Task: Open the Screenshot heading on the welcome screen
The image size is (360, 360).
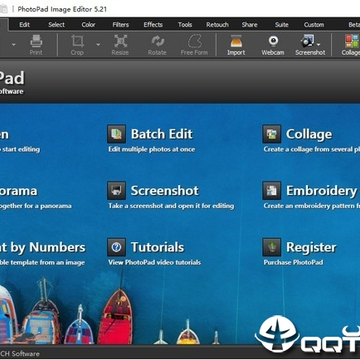Action: [165, 191]
